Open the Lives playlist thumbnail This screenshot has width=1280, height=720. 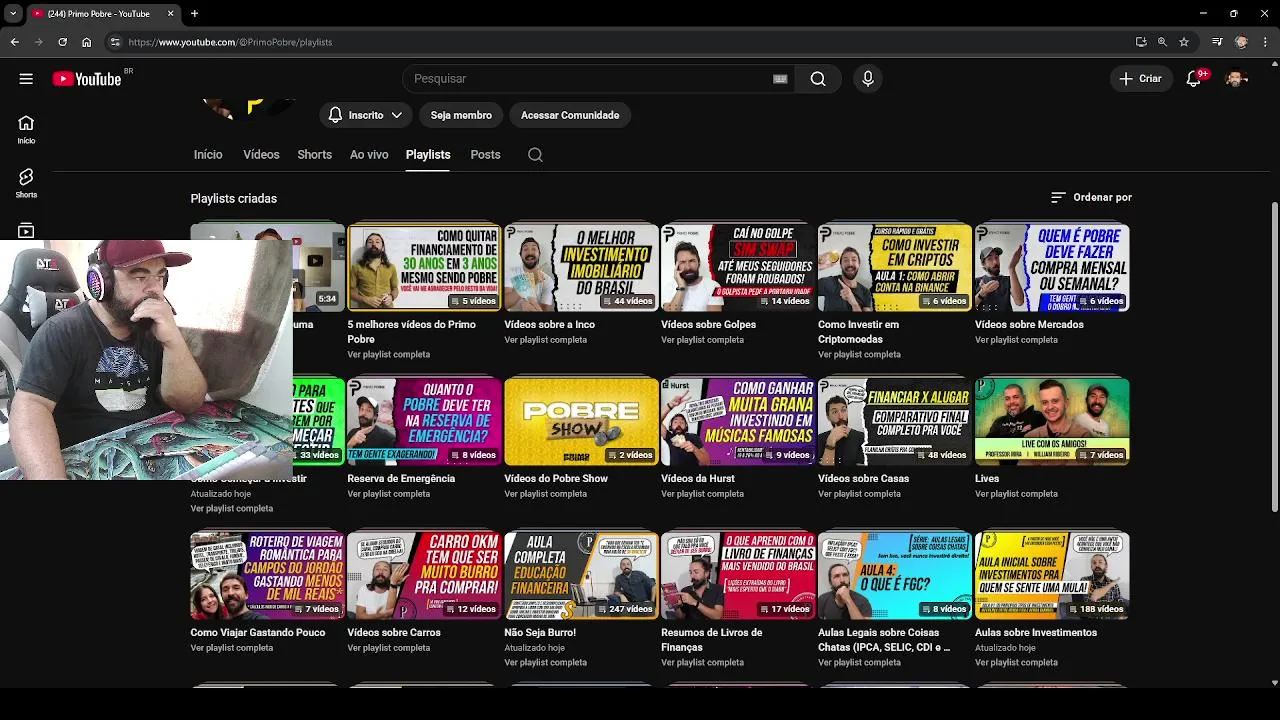pos(1052,422)
